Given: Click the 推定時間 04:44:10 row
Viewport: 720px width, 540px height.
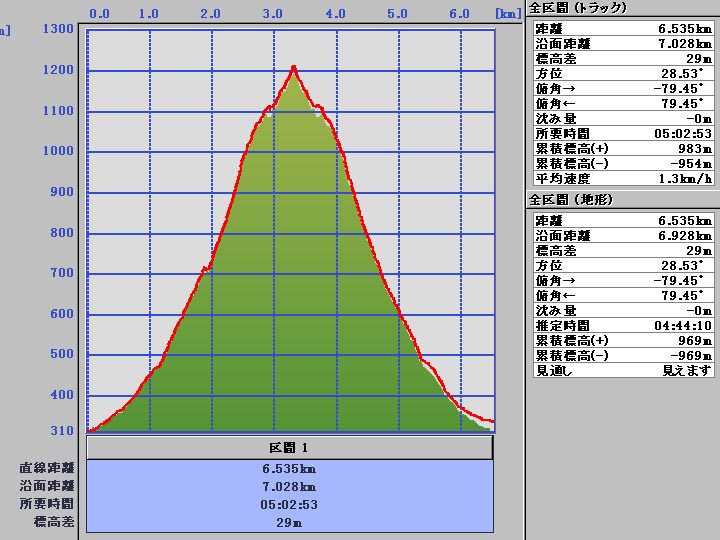Looking at the screenshot, I should pos(623,326).
